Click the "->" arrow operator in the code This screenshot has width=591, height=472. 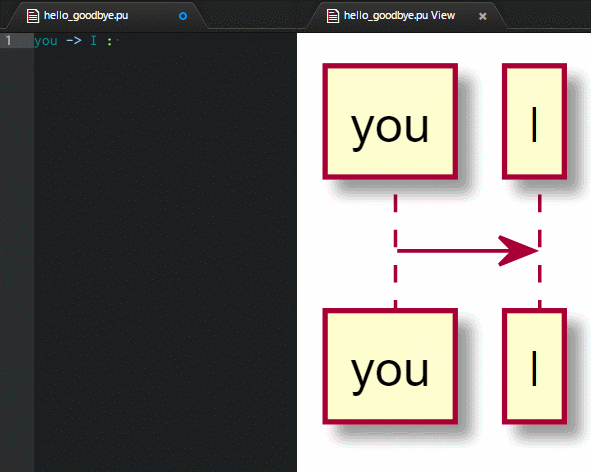(x=74, y=40)
